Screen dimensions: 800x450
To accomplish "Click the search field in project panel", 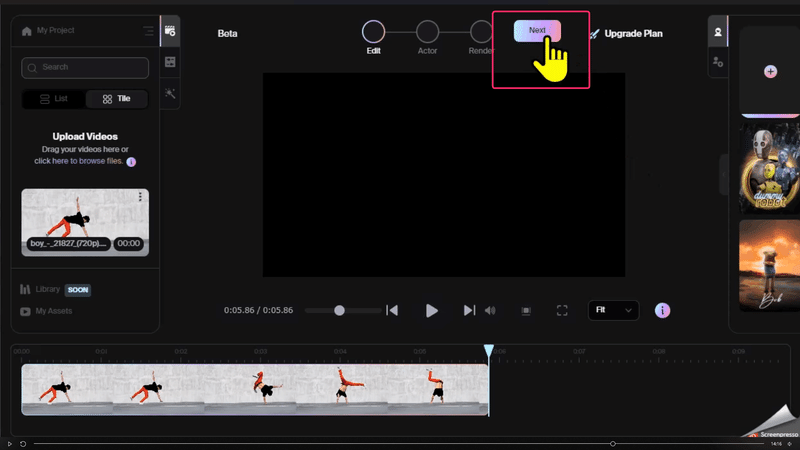I will point(85,67).
